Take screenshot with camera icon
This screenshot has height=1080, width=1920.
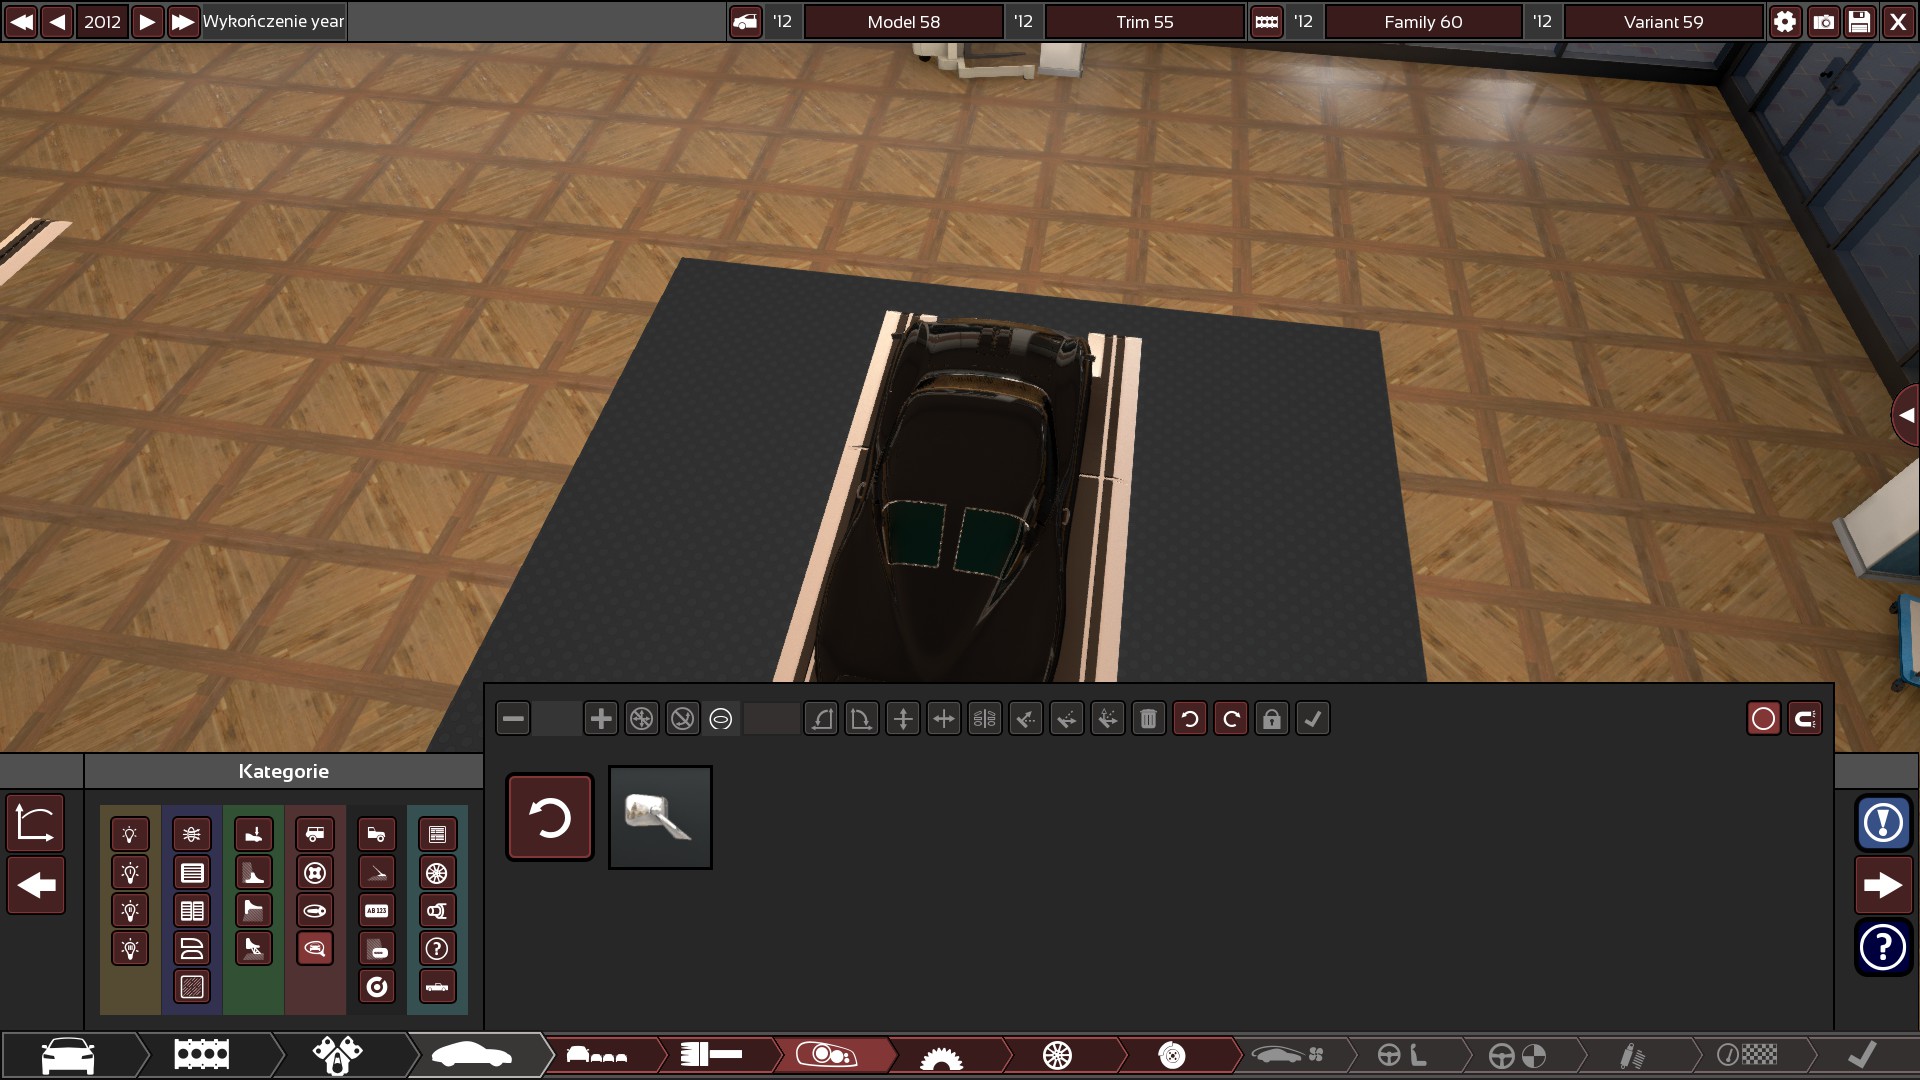click(1823, 21)
